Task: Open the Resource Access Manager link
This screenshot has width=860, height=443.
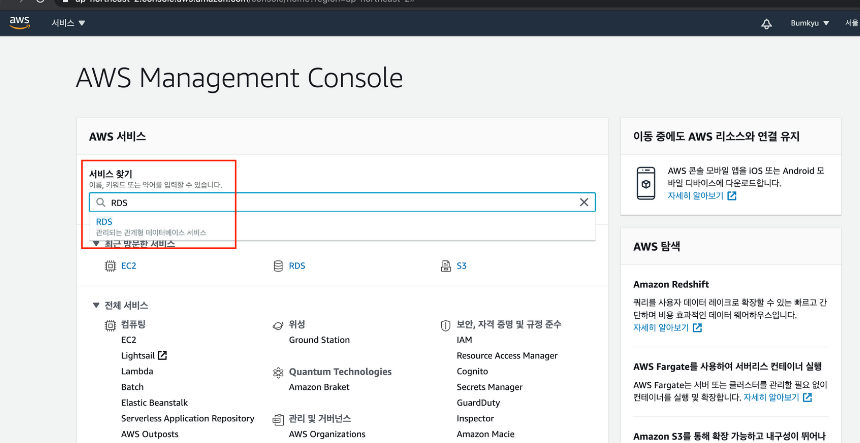Action: pos(507,356)
